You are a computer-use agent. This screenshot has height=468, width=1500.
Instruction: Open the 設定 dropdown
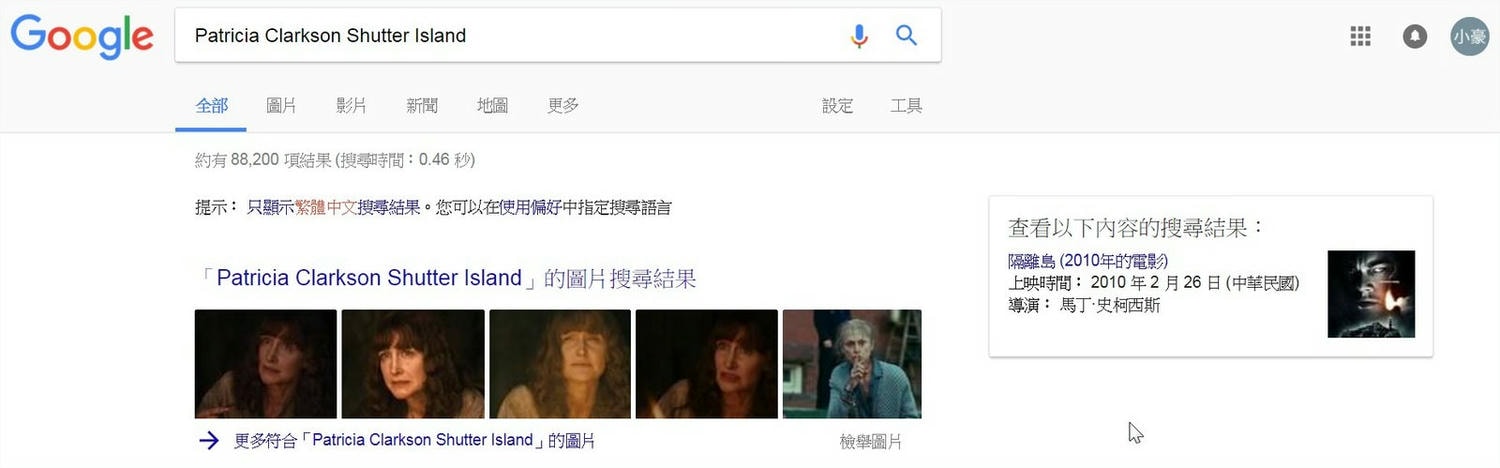tap(838, 106)
